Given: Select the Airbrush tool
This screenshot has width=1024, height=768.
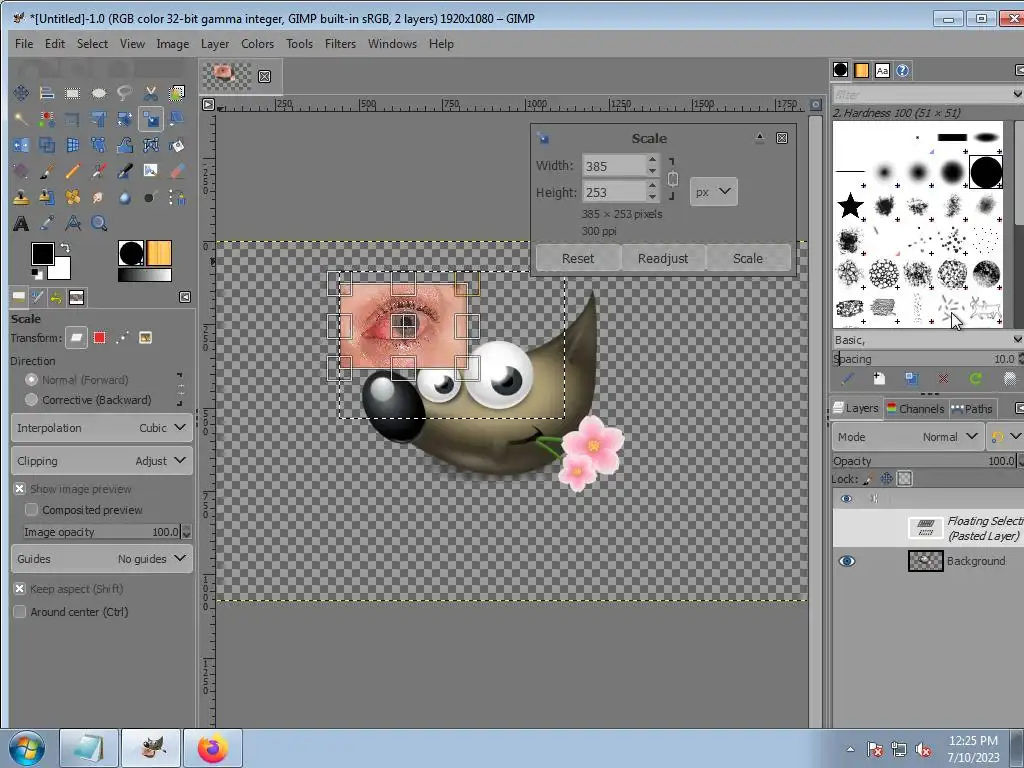Looking at the screenshot, I should tap(99, 171).
